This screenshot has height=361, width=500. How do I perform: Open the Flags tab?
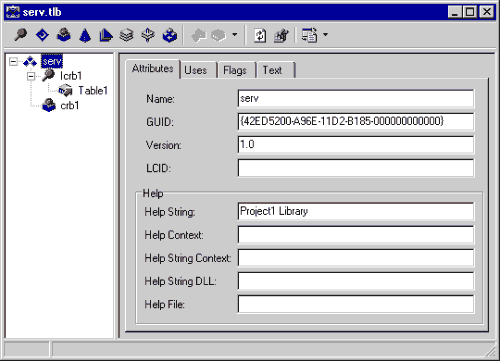(235, 70)
